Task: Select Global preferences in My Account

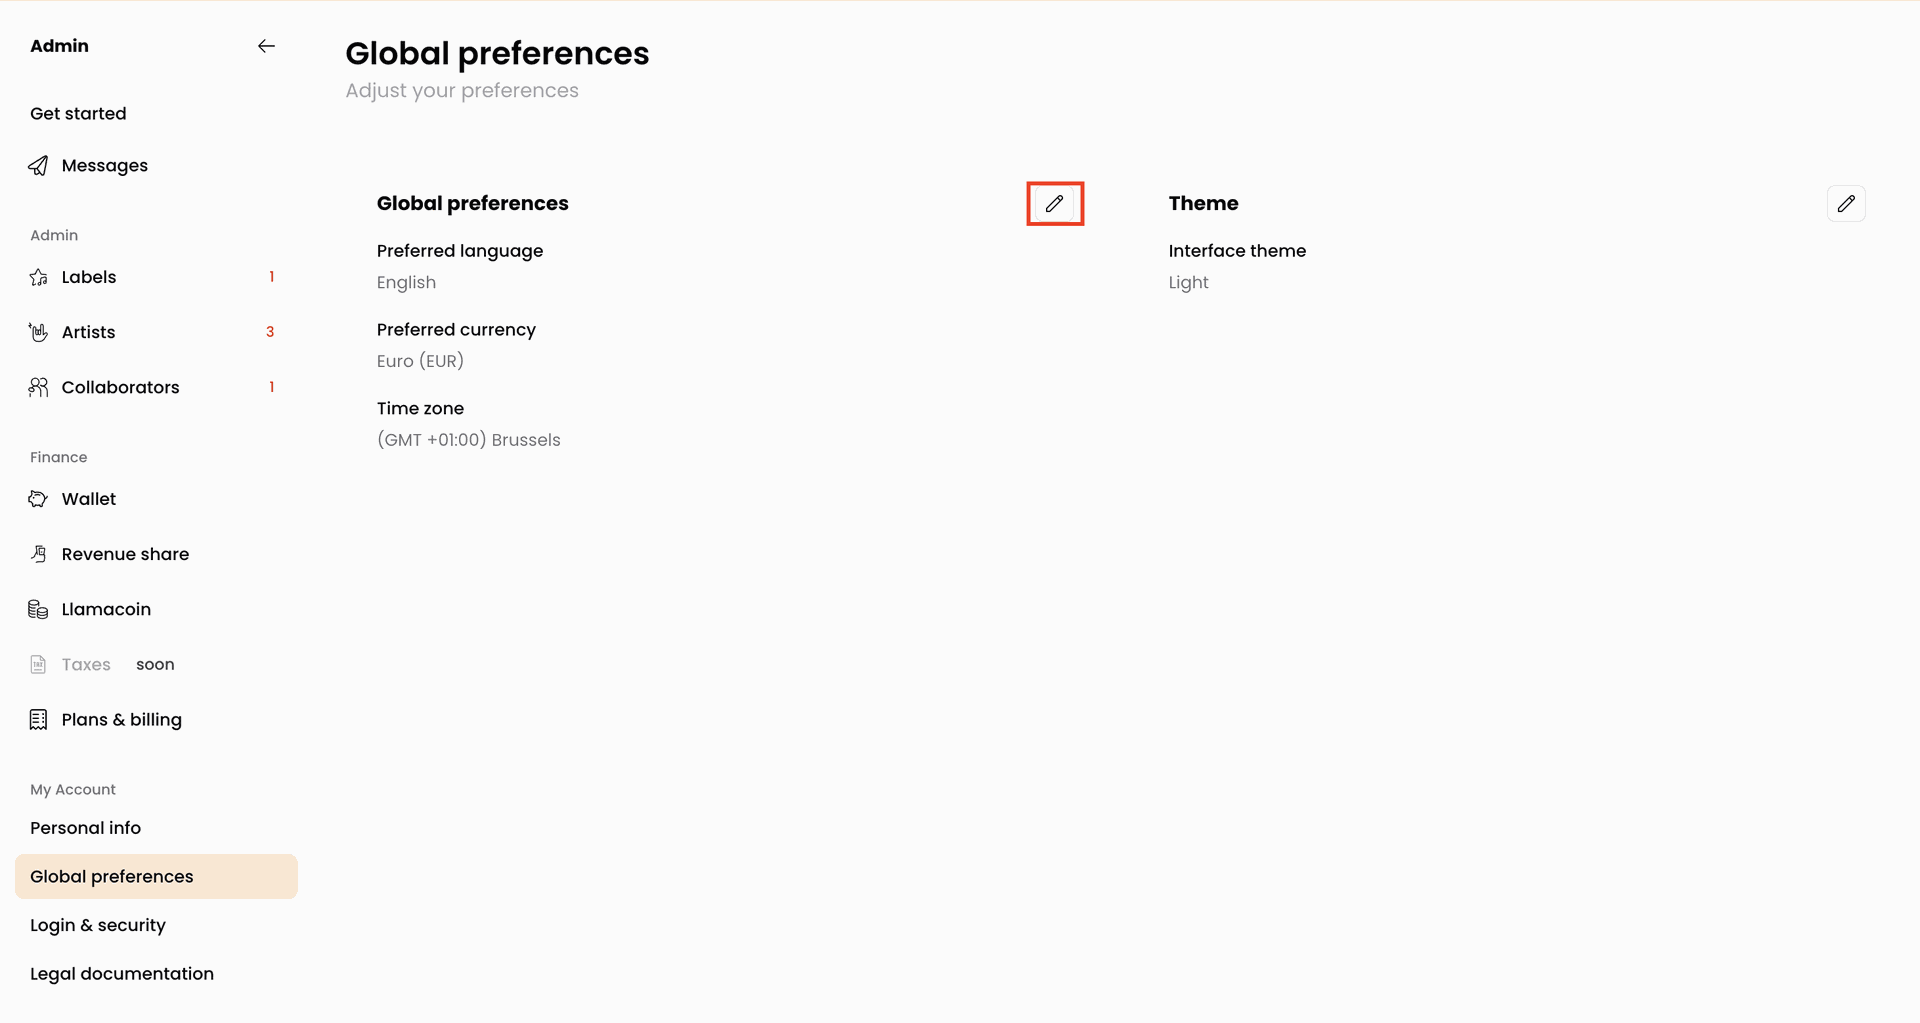Action: (156, 876)
